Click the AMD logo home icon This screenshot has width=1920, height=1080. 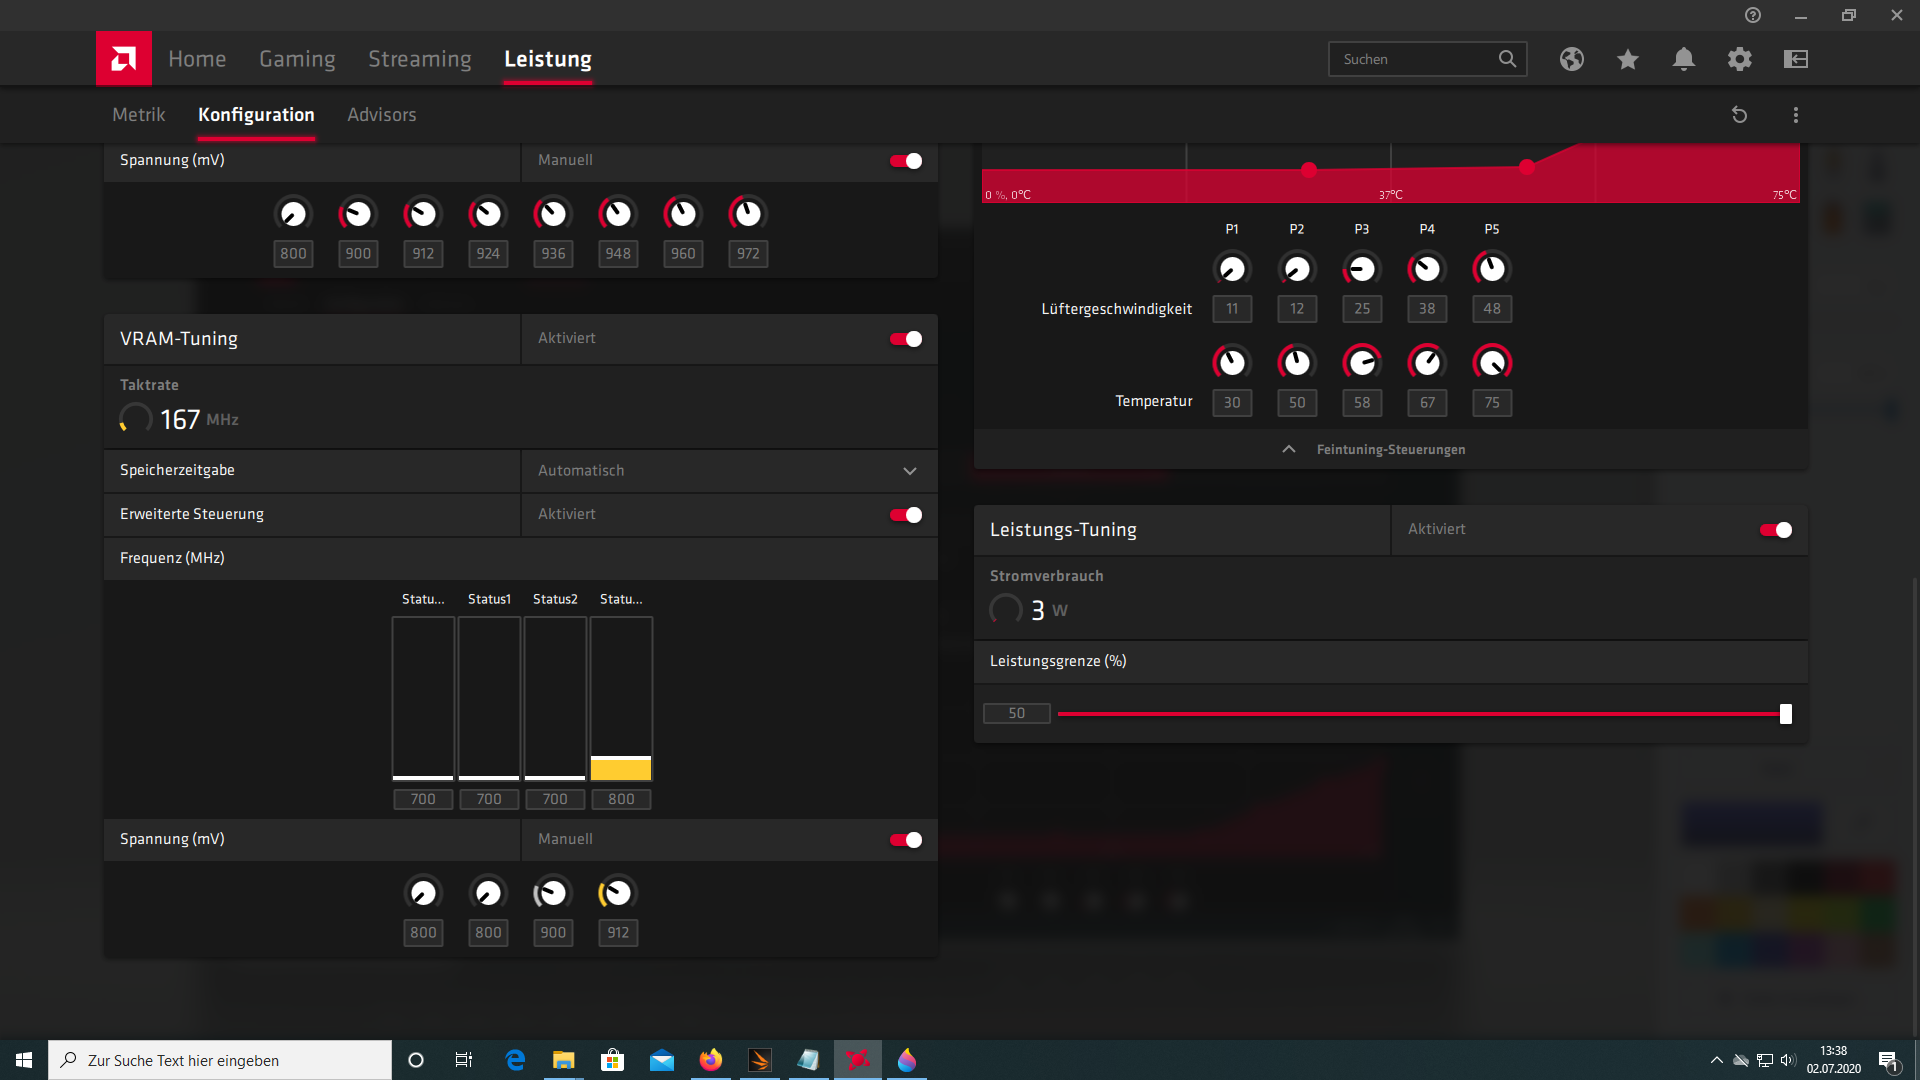123,59
